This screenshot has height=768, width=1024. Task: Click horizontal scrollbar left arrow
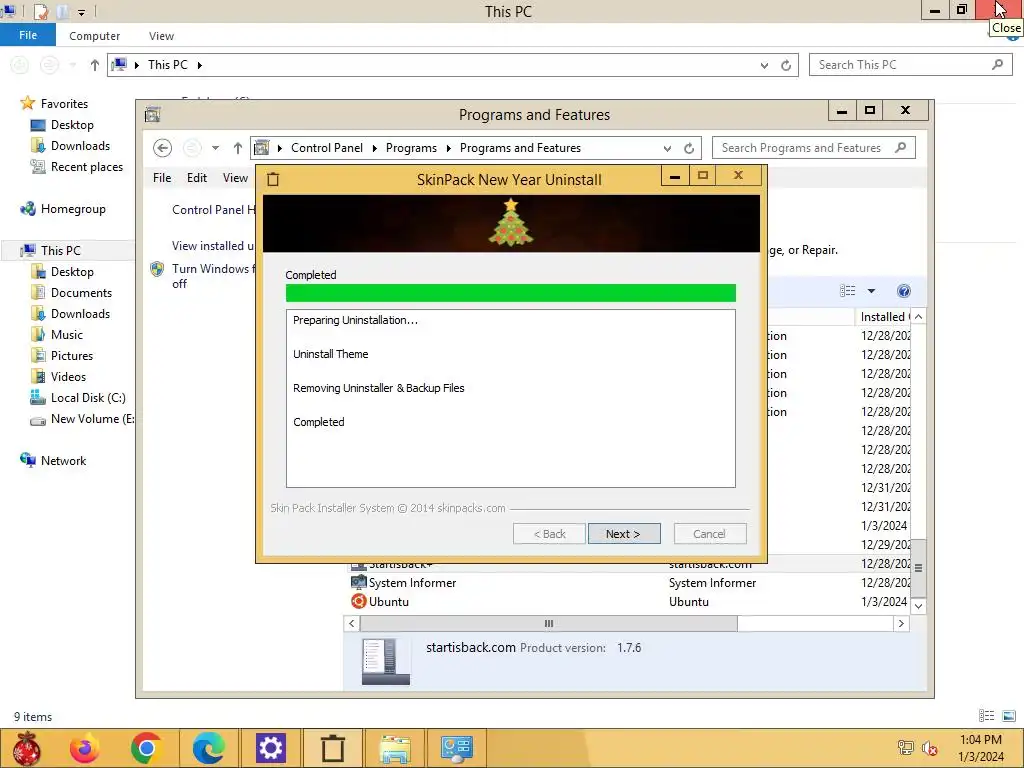pyautogui.click(x=352, y=624)
